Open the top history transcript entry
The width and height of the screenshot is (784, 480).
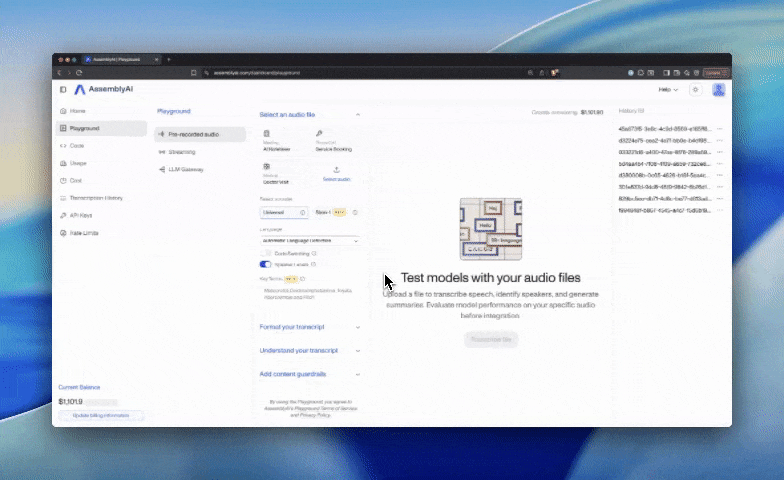click(664, 129)
